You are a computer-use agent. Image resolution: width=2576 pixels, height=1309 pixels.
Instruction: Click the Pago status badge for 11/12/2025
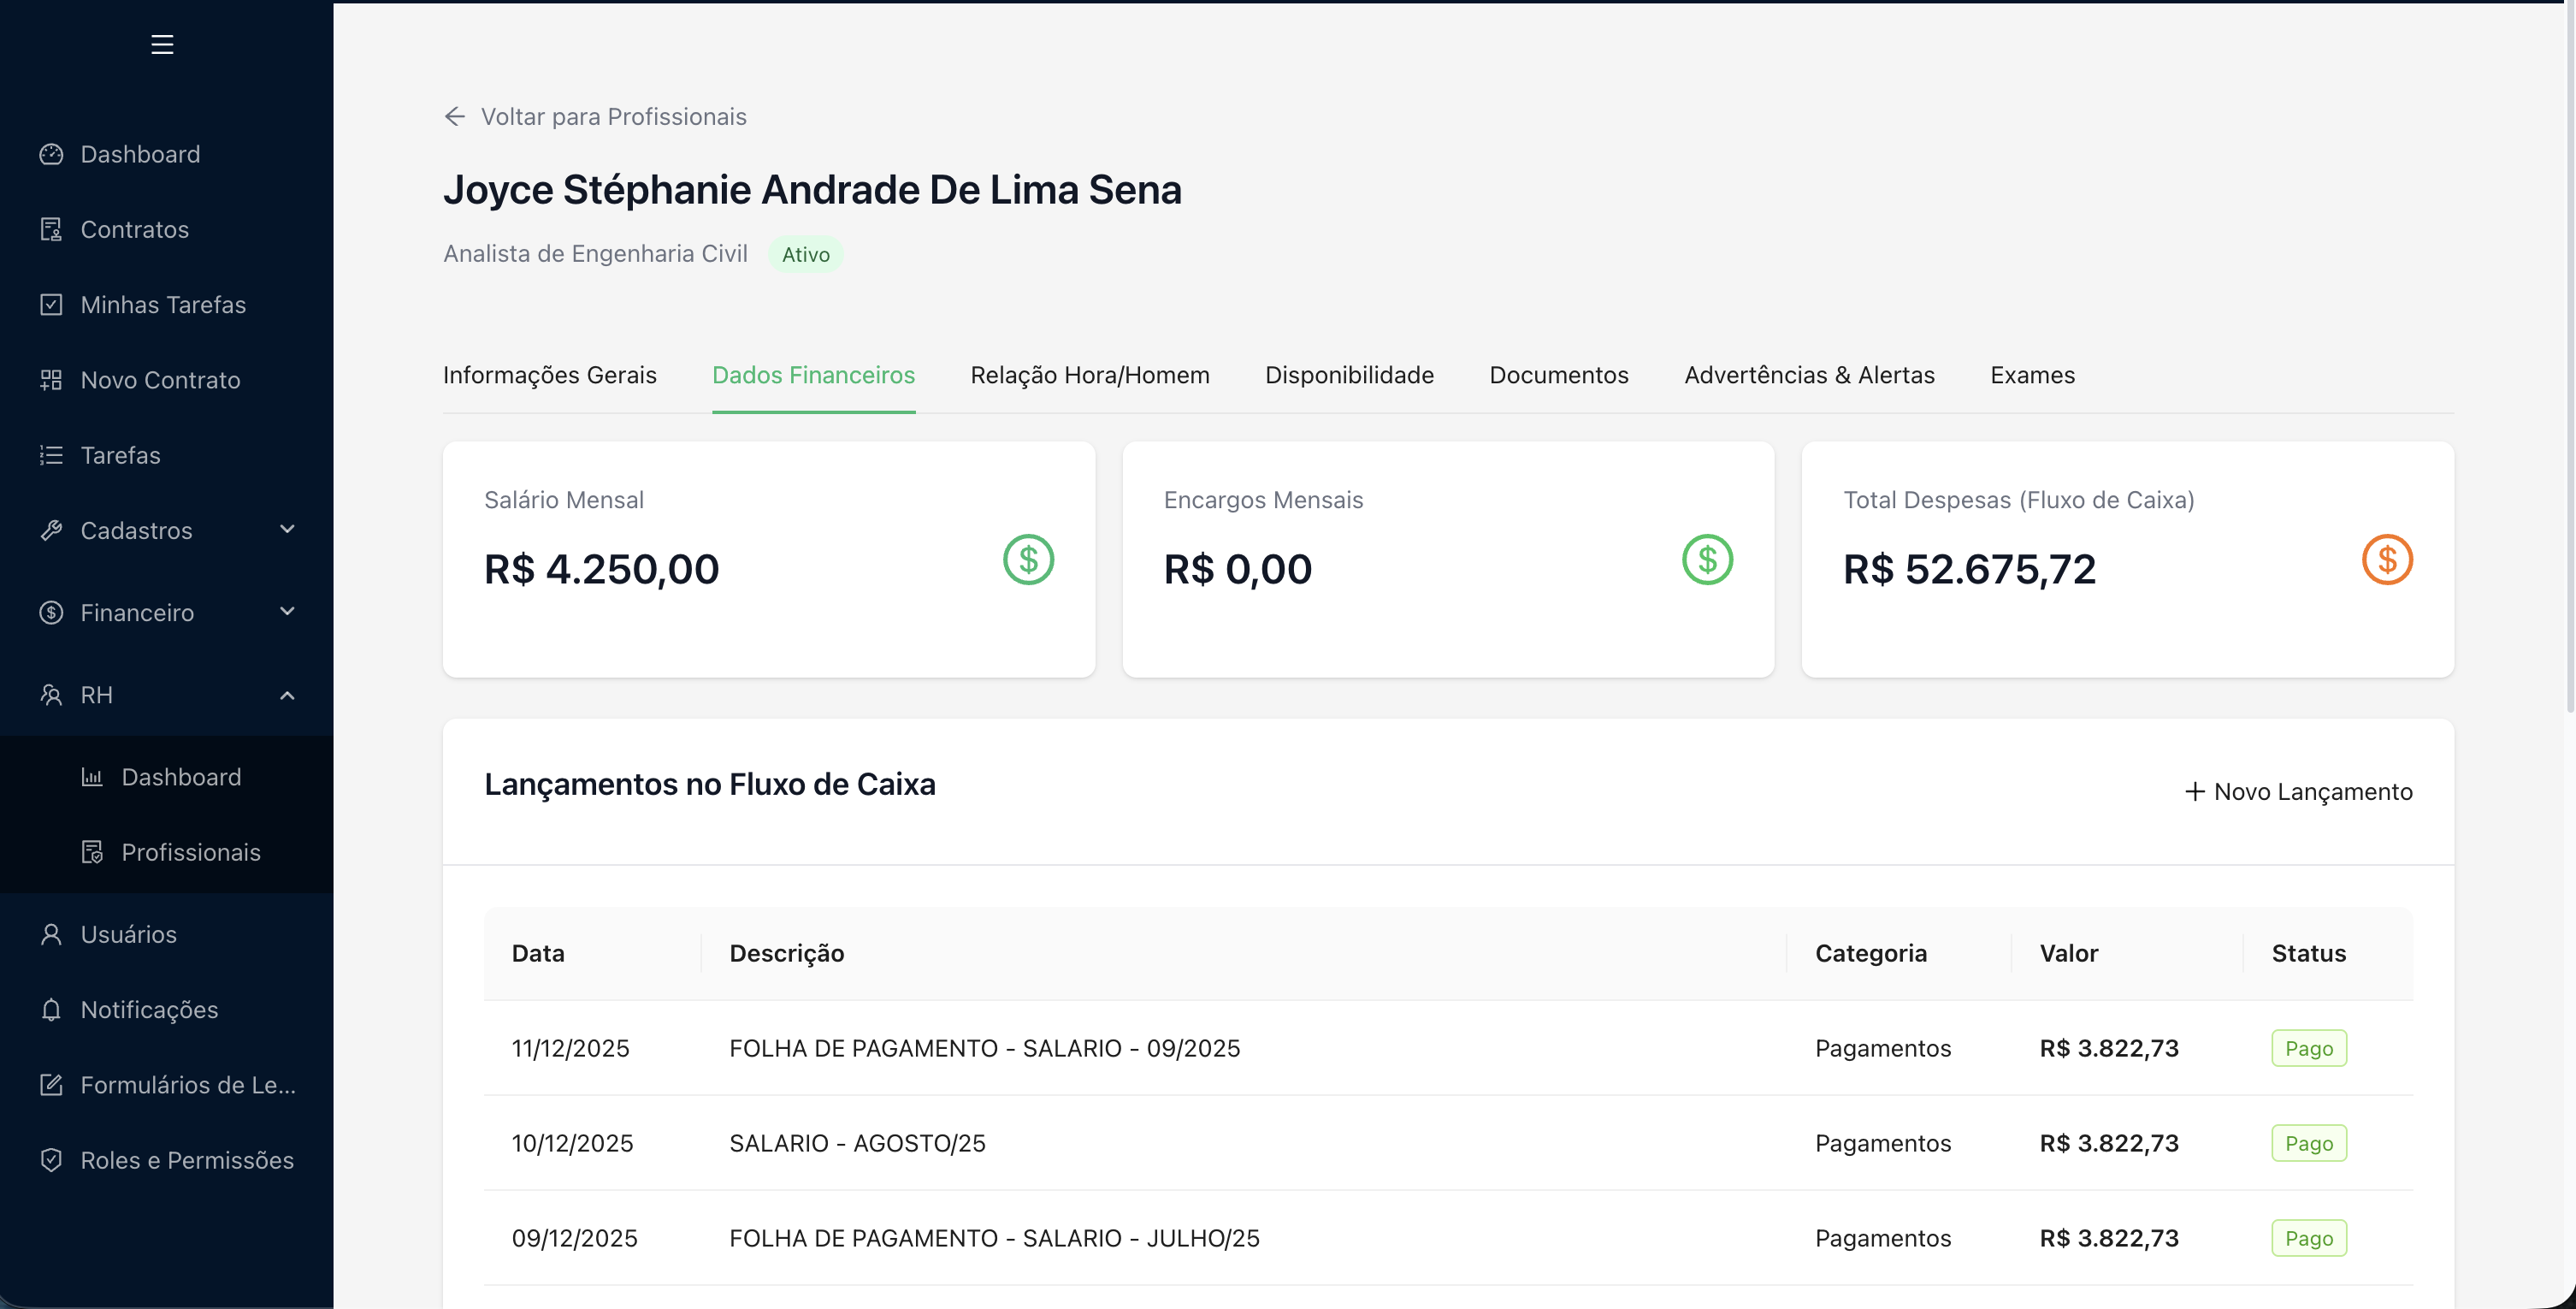[x=2308, y=1048]
